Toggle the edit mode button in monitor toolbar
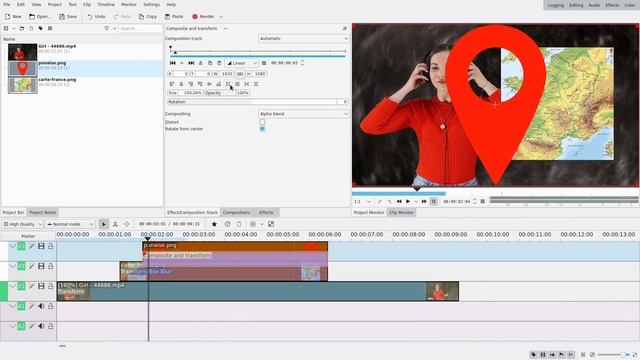The width and height of the screenshot is (640, 360). coord(434,202)
